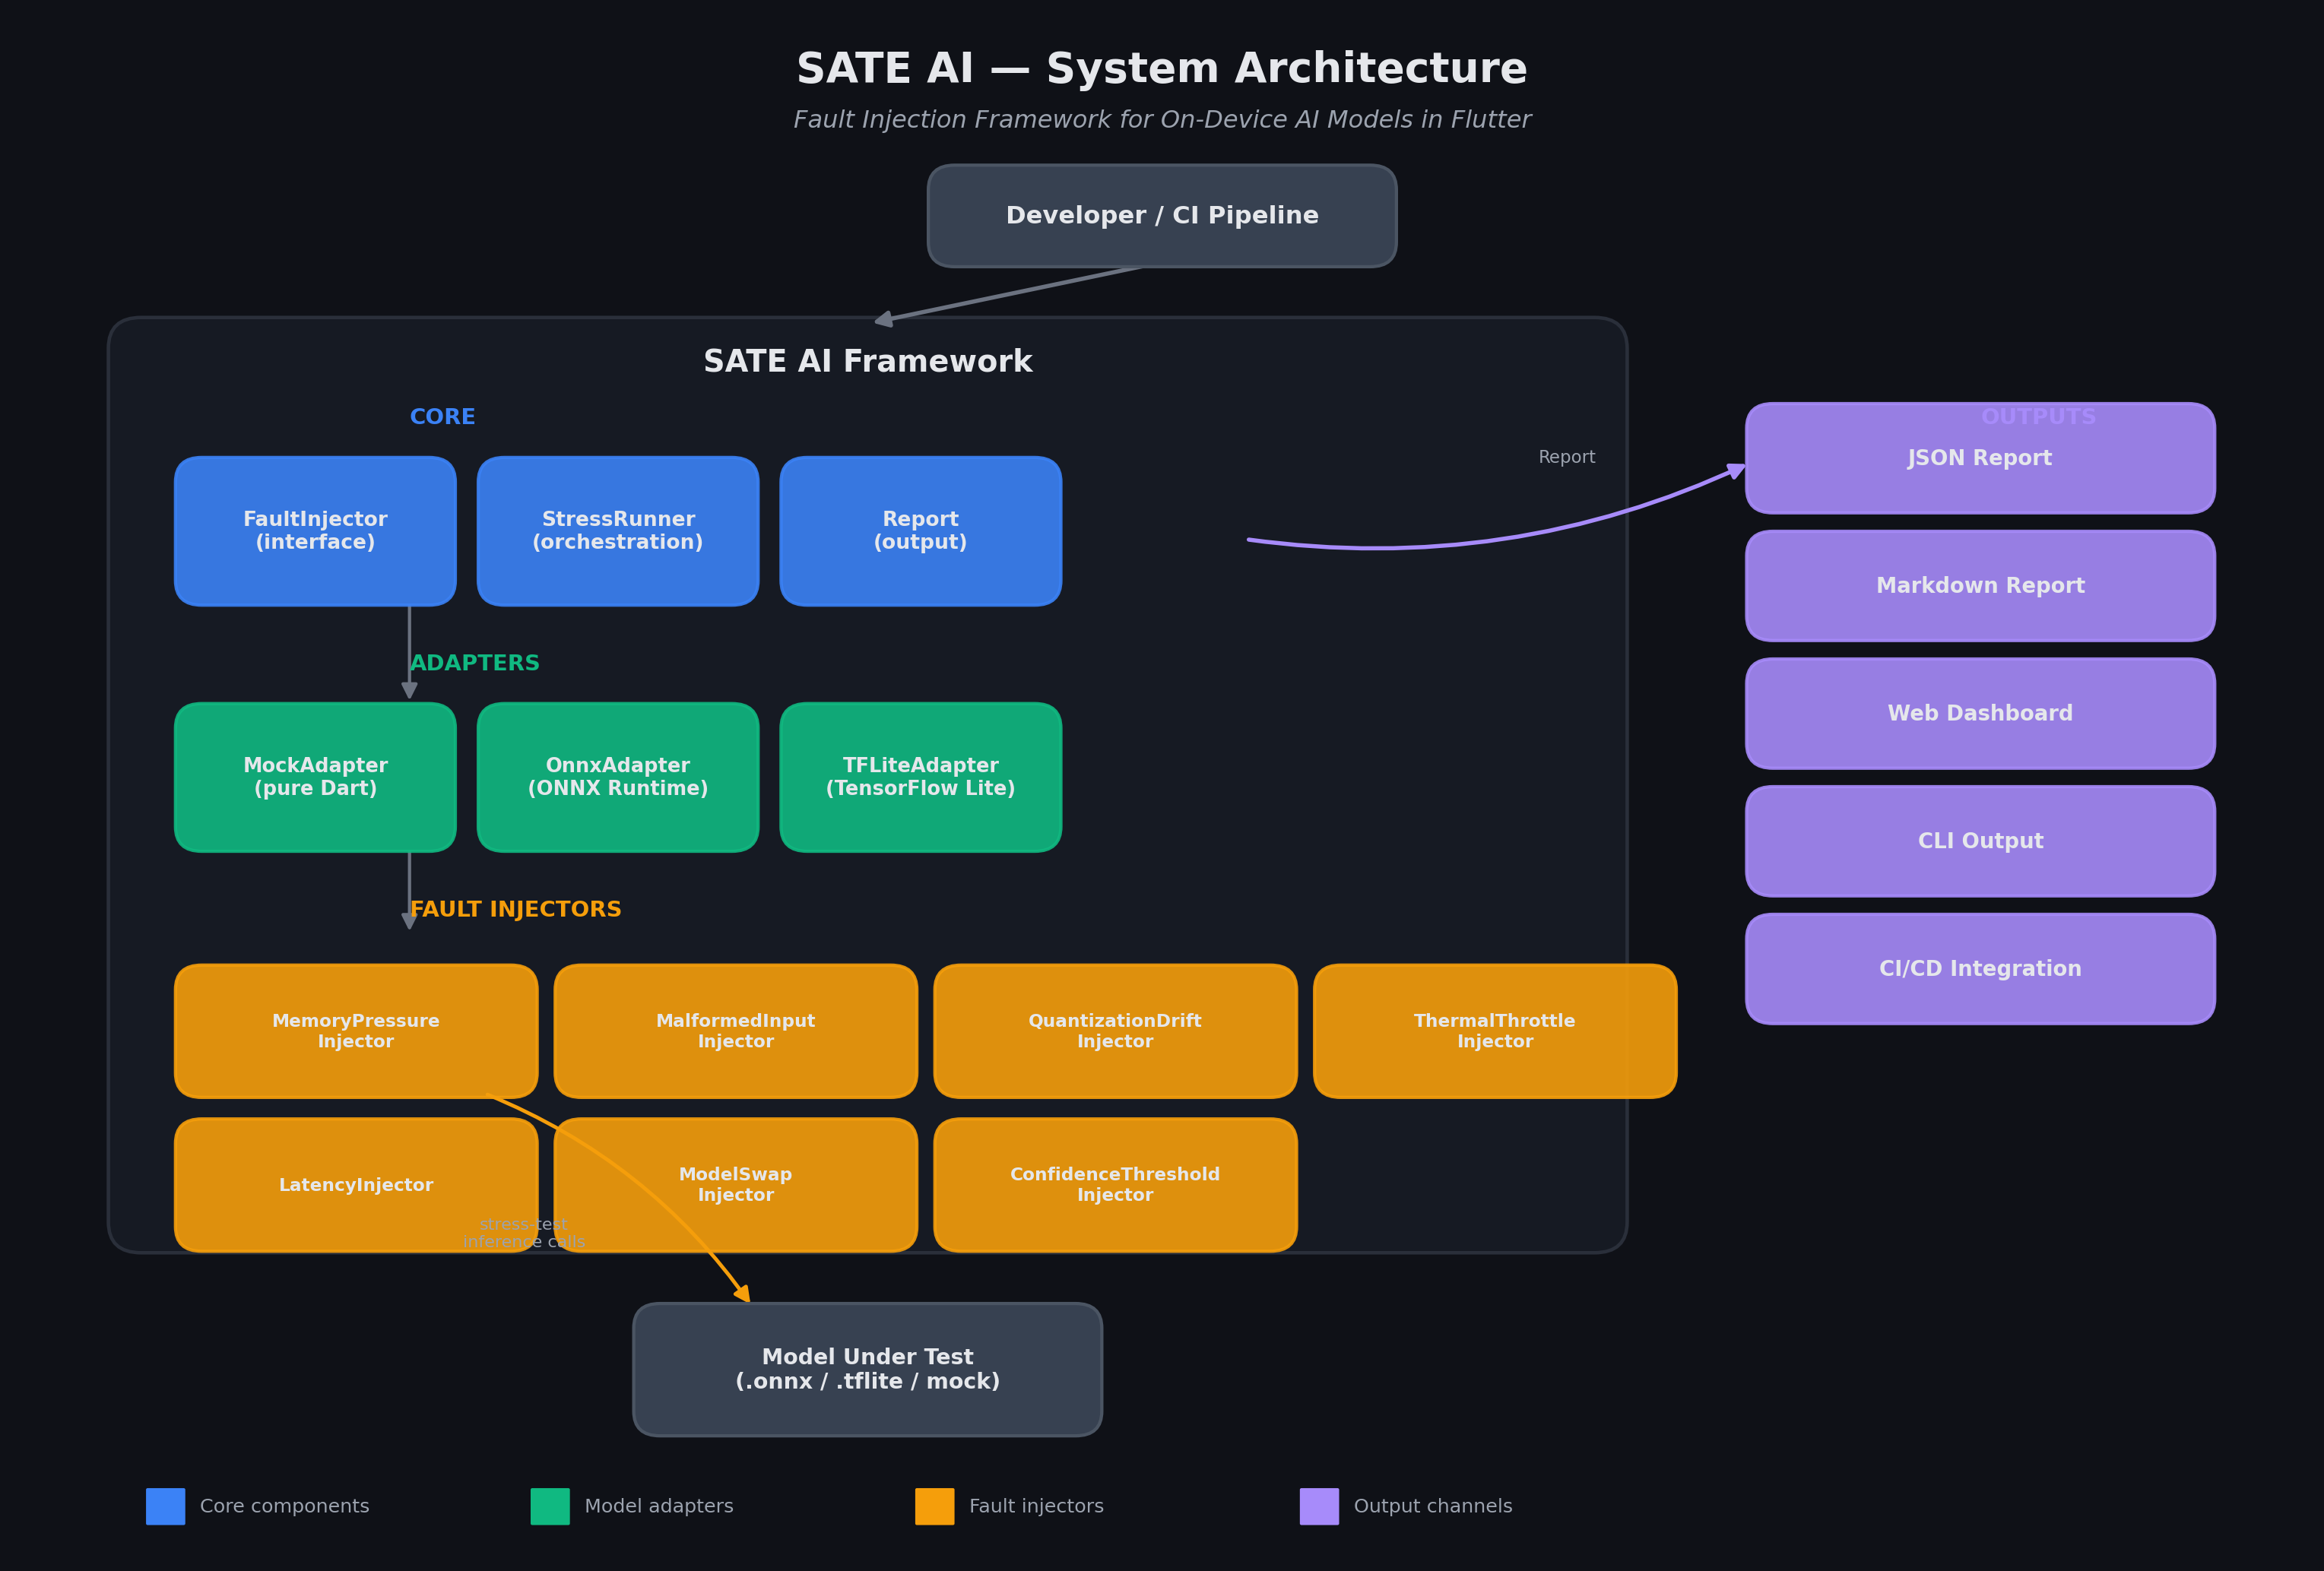This screenshot has width=2324, height=1571.
Task: Click the 'Report' arrow label
Action: point(1567,457)
